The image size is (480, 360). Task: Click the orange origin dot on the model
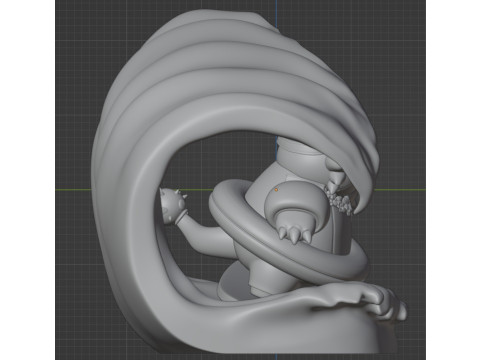point(276,190)
